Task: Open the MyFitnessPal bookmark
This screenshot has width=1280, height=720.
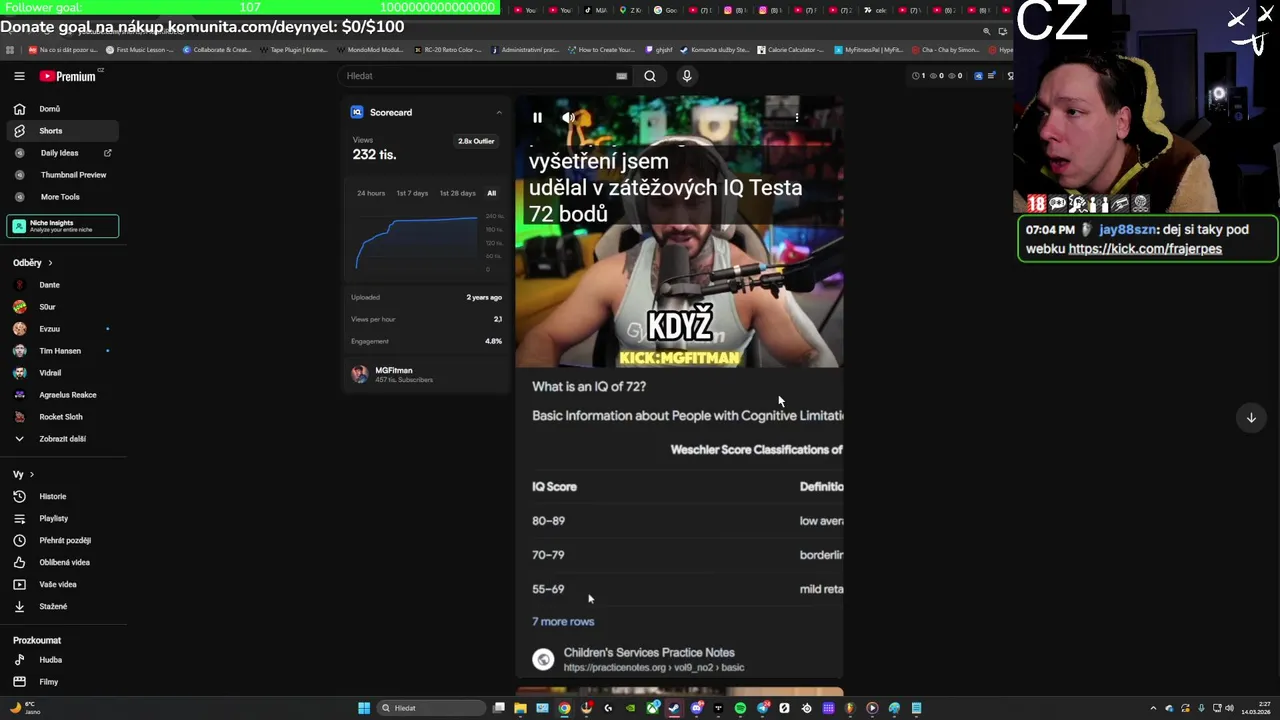Action: pyautogui.click(x=869, y=49)
